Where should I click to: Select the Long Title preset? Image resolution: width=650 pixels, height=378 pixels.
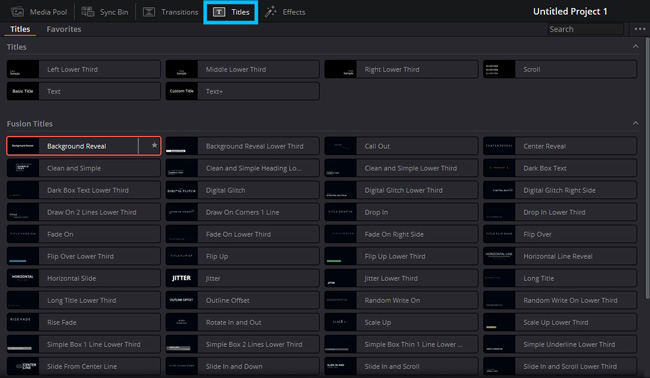point(560,278)
